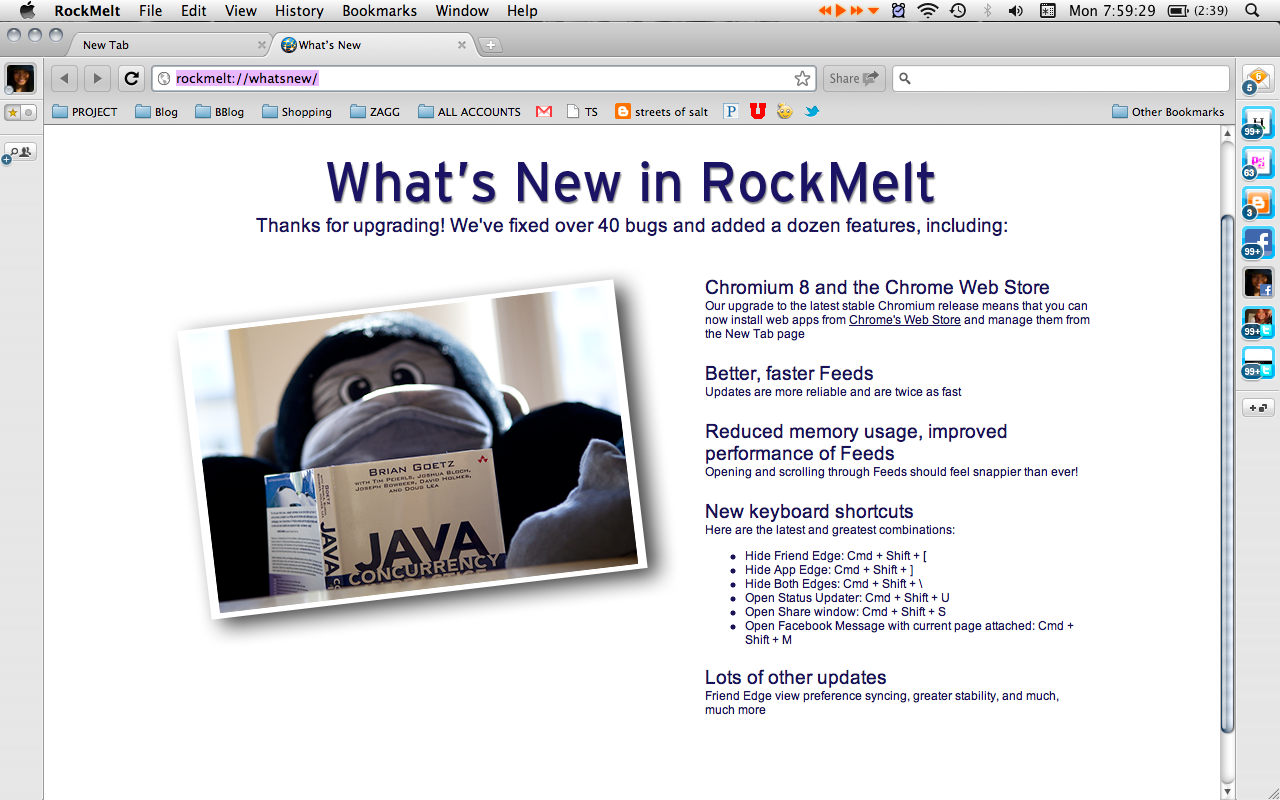Expand the Other Bookmarks folder

[x=1168, y=112]
